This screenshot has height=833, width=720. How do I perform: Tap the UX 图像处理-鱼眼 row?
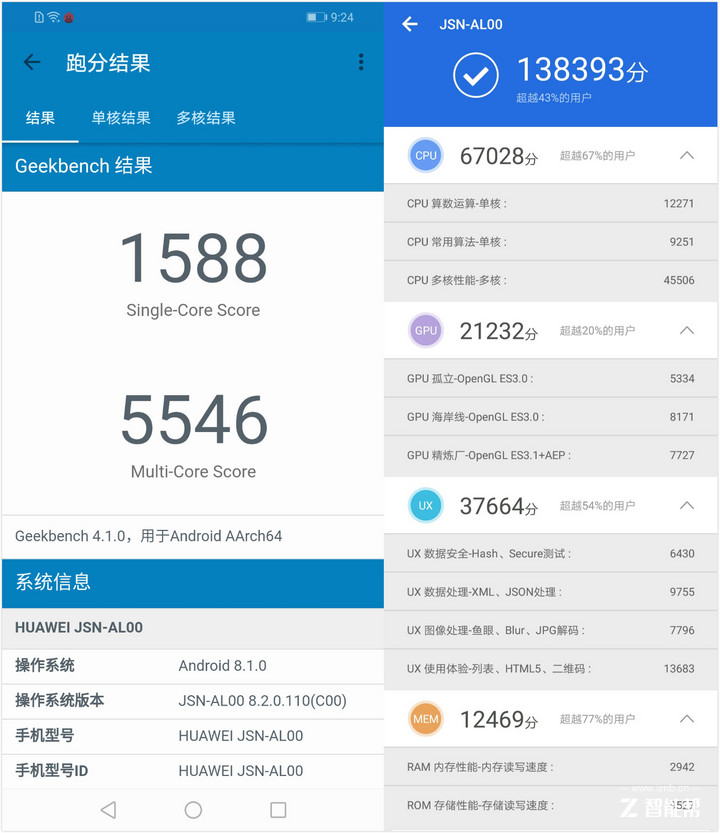pos(550,631)
